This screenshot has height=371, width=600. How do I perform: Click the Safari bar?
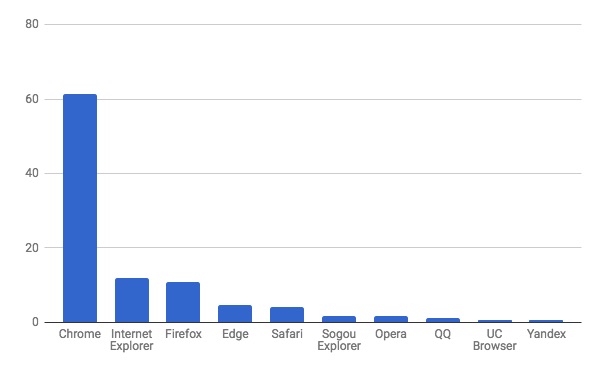(x=287, y=315)
